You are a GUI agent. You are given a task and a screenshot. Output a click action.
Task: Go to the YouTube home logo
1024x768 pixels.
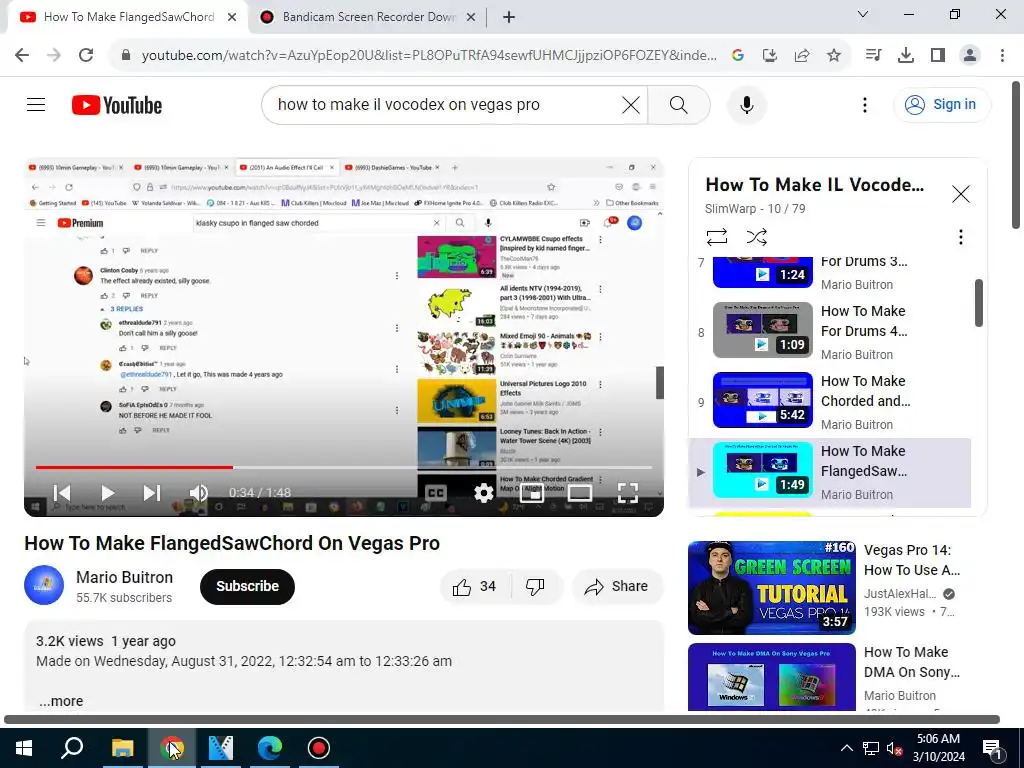point(117,105)
